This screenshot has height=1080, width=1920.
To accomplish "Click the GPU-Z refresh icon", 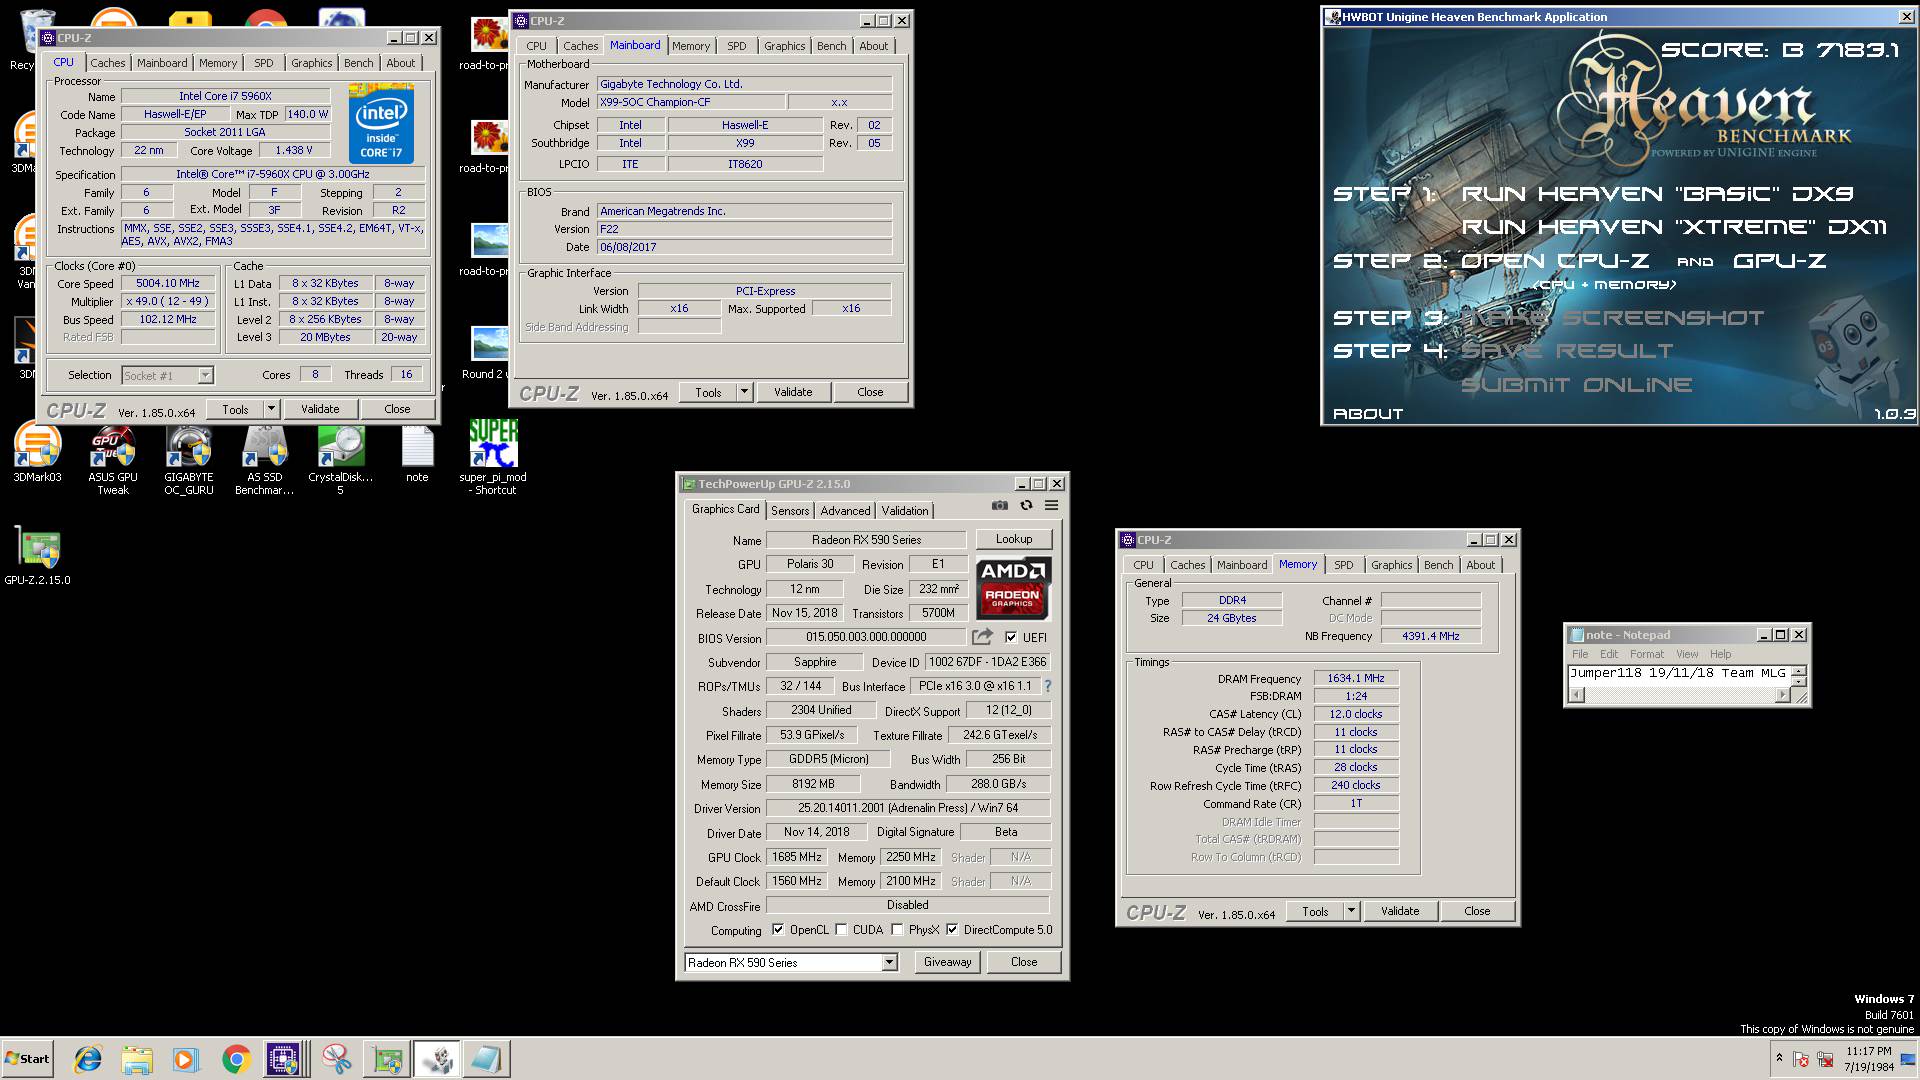I will [x=1026, y=506].
